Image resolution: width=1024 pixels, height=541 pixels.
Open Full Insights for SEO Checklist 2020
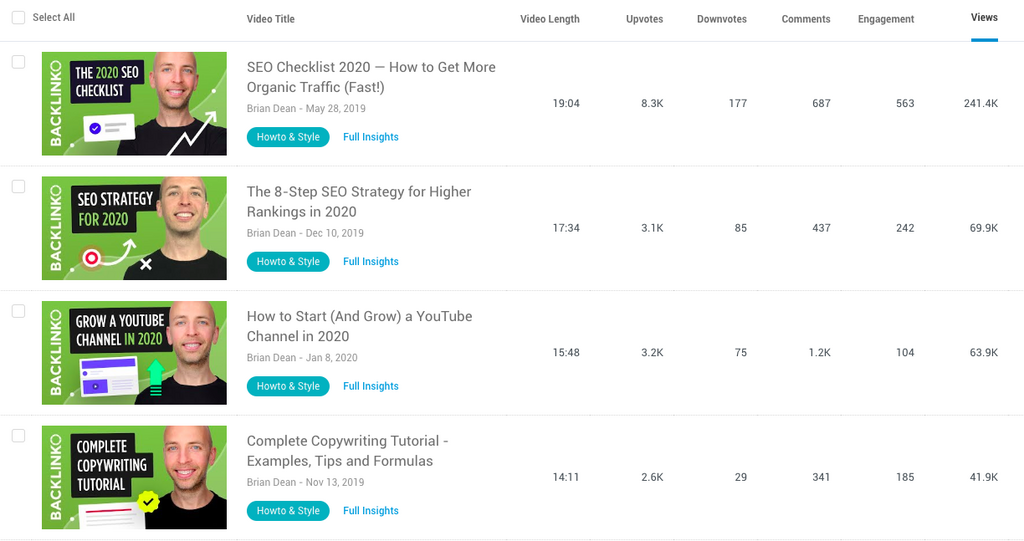(x=370, y=137)
